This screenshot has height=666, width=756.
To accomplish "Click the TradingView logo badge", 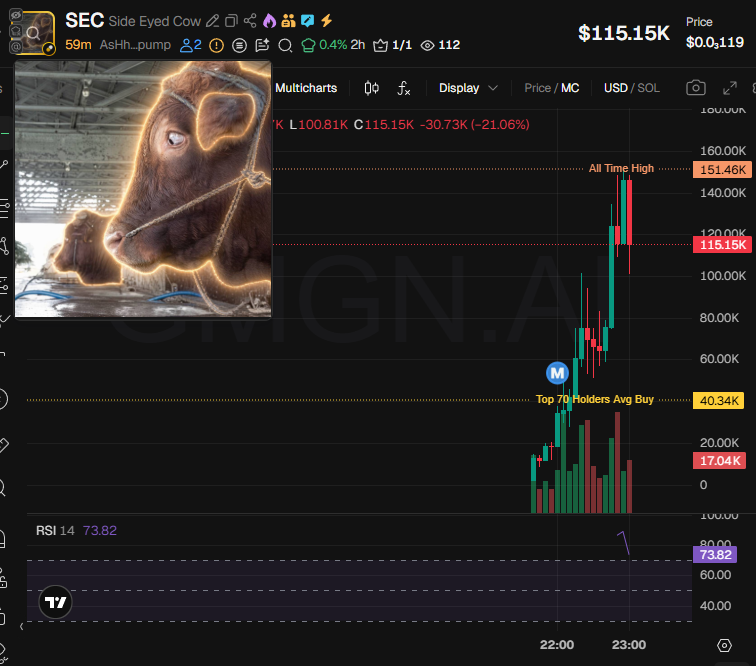I will (x=55, y=602).
